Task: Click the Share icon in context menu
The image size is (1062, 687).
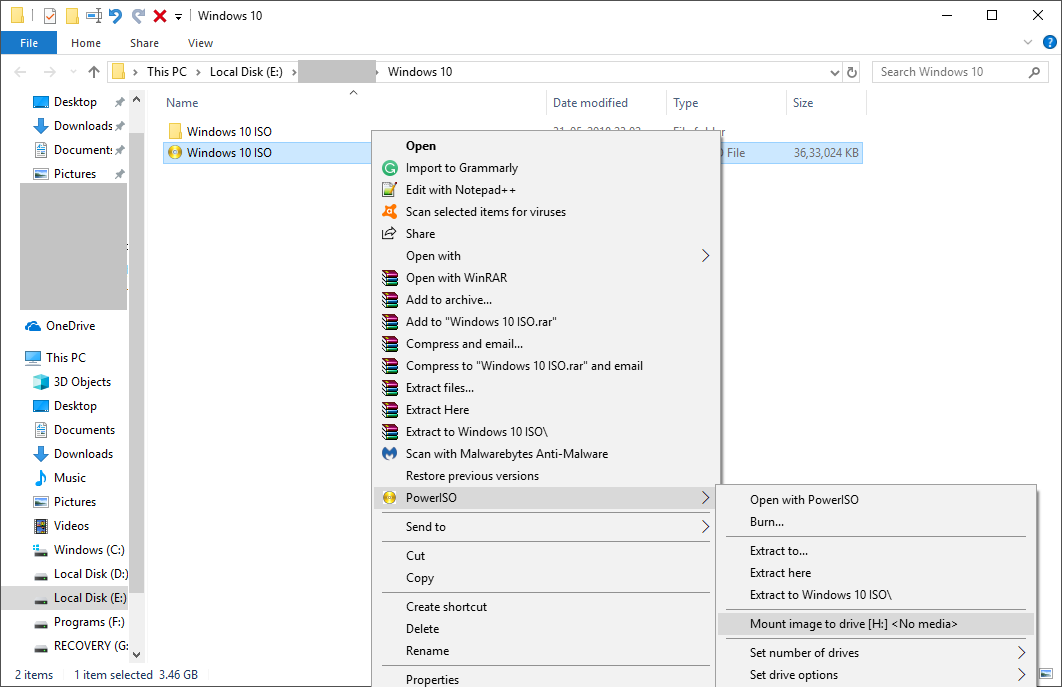Action: coord(390,234)
